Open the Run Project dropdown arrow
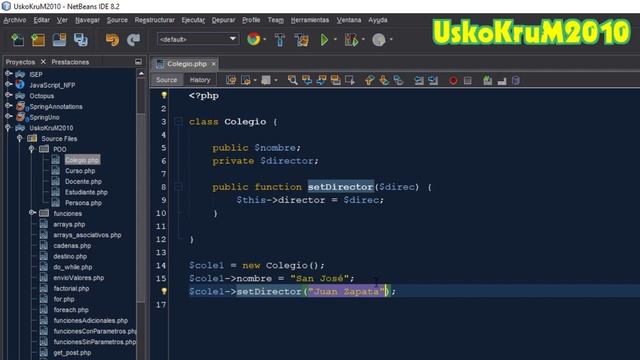 click(336, 40)
